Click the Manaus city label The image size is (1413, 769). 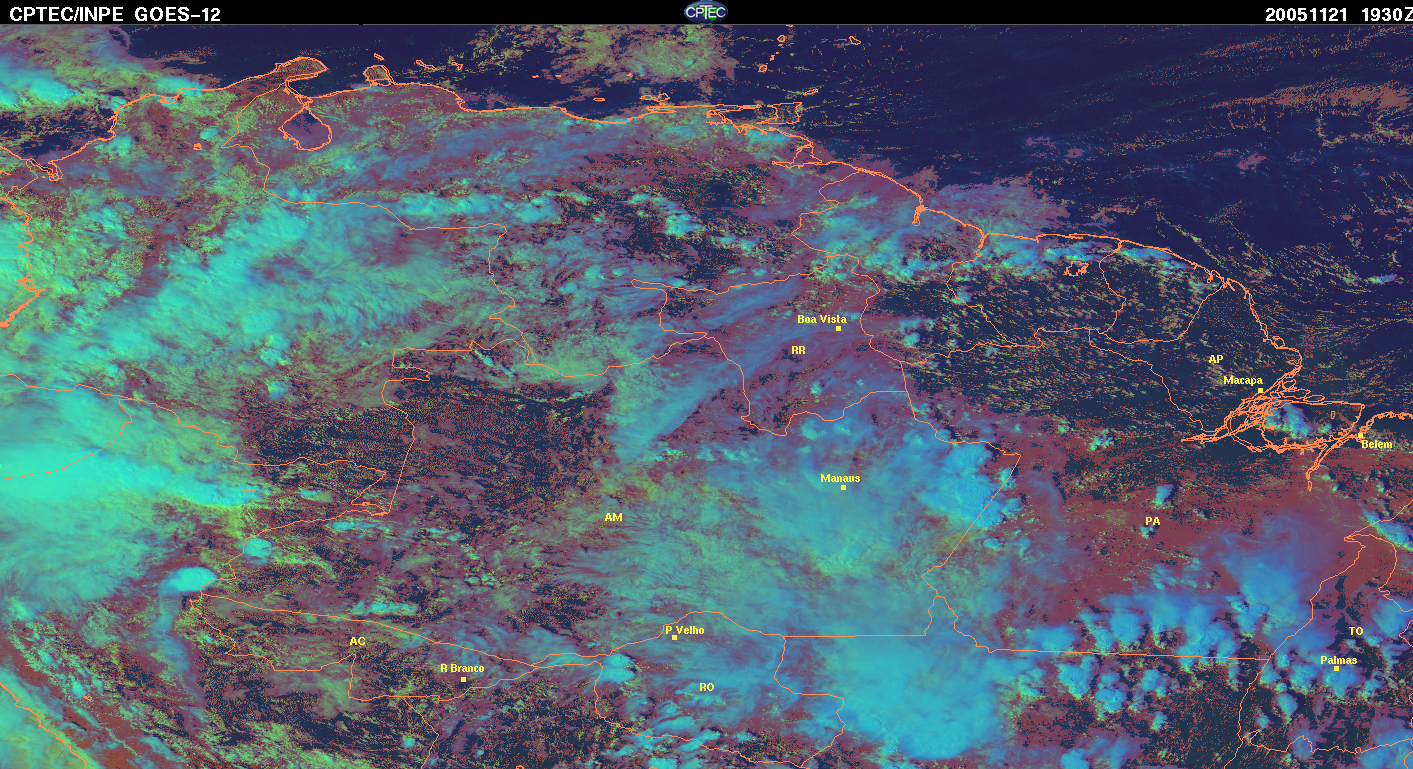click(840, 478)
